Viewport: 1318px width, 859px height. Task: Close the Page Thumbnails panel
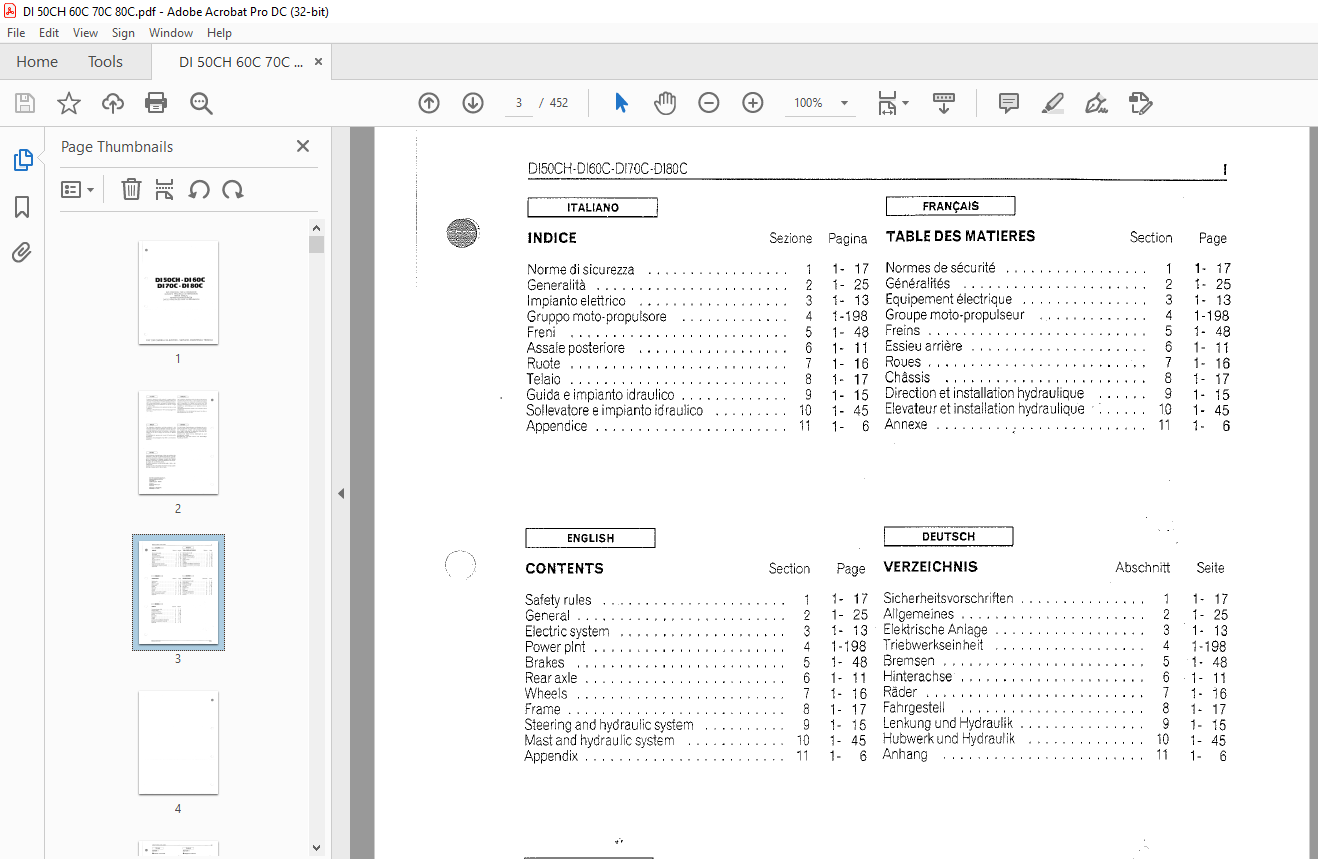tap(303, 147)
